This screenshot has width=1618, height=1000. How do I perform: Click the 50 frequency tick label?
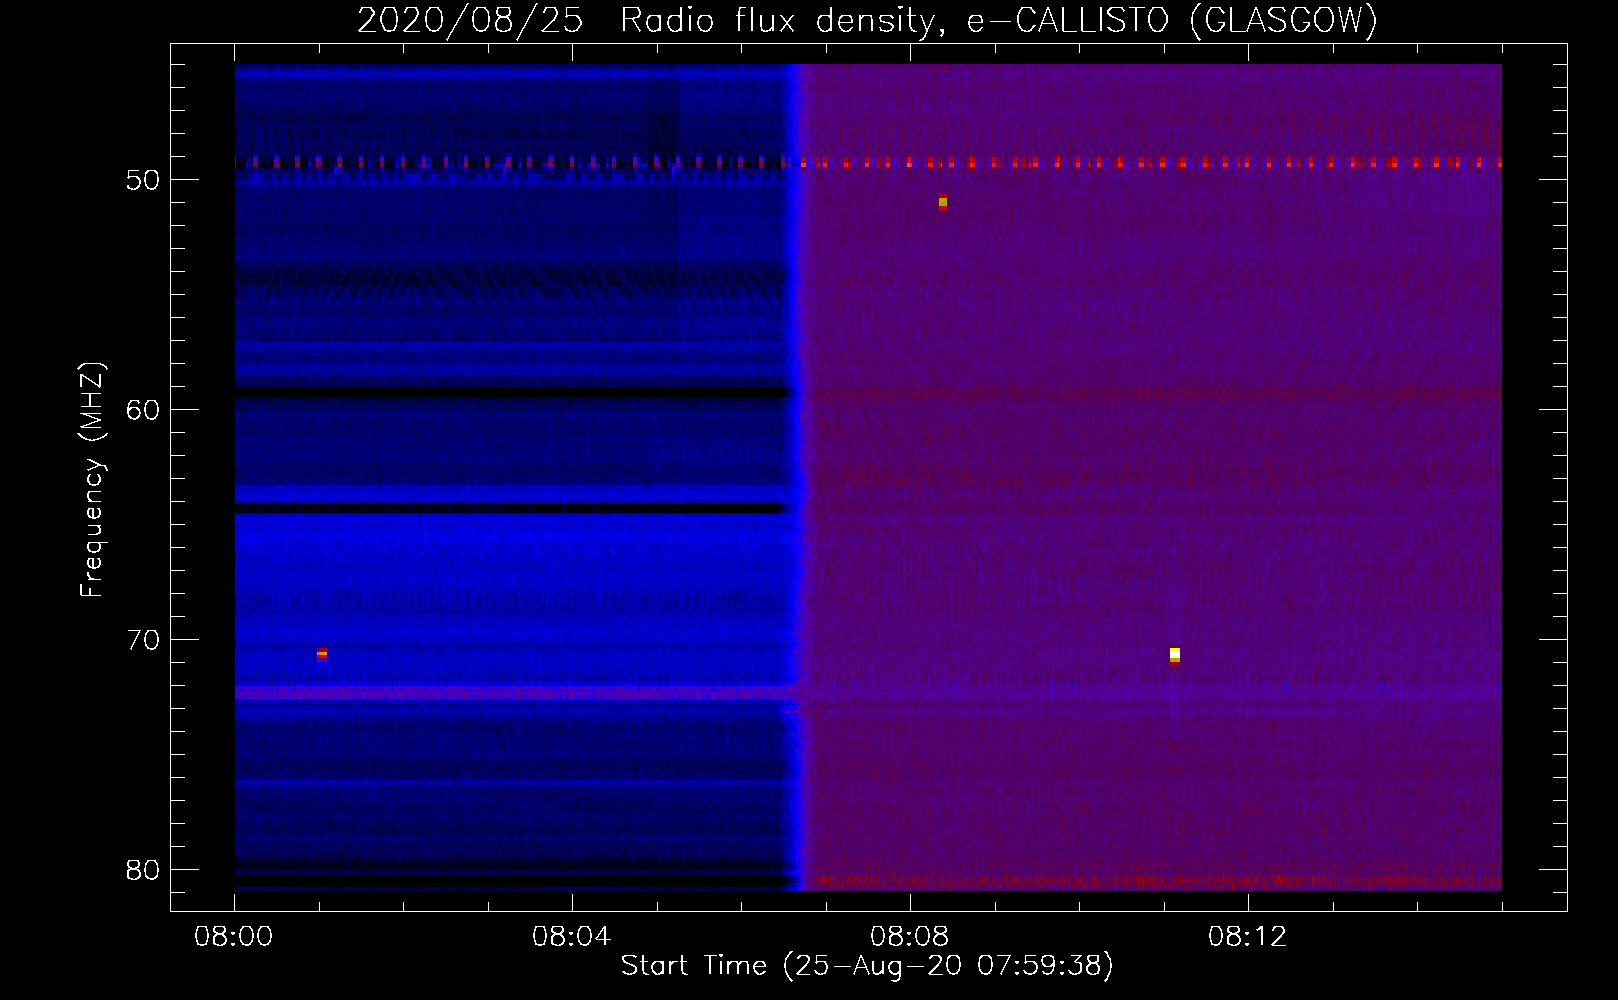[143, 180]
